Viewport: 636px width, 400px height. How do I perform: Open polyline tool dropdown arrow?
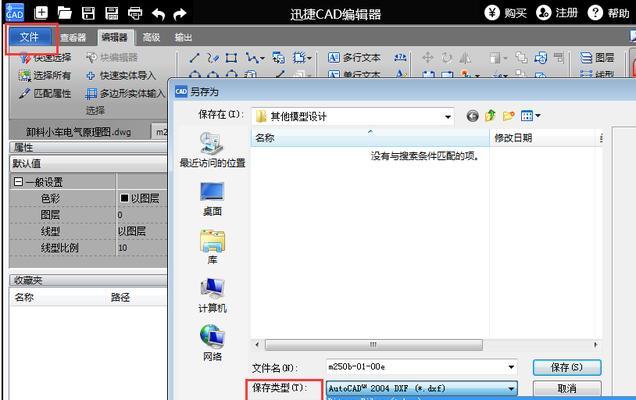click(262, 58)
